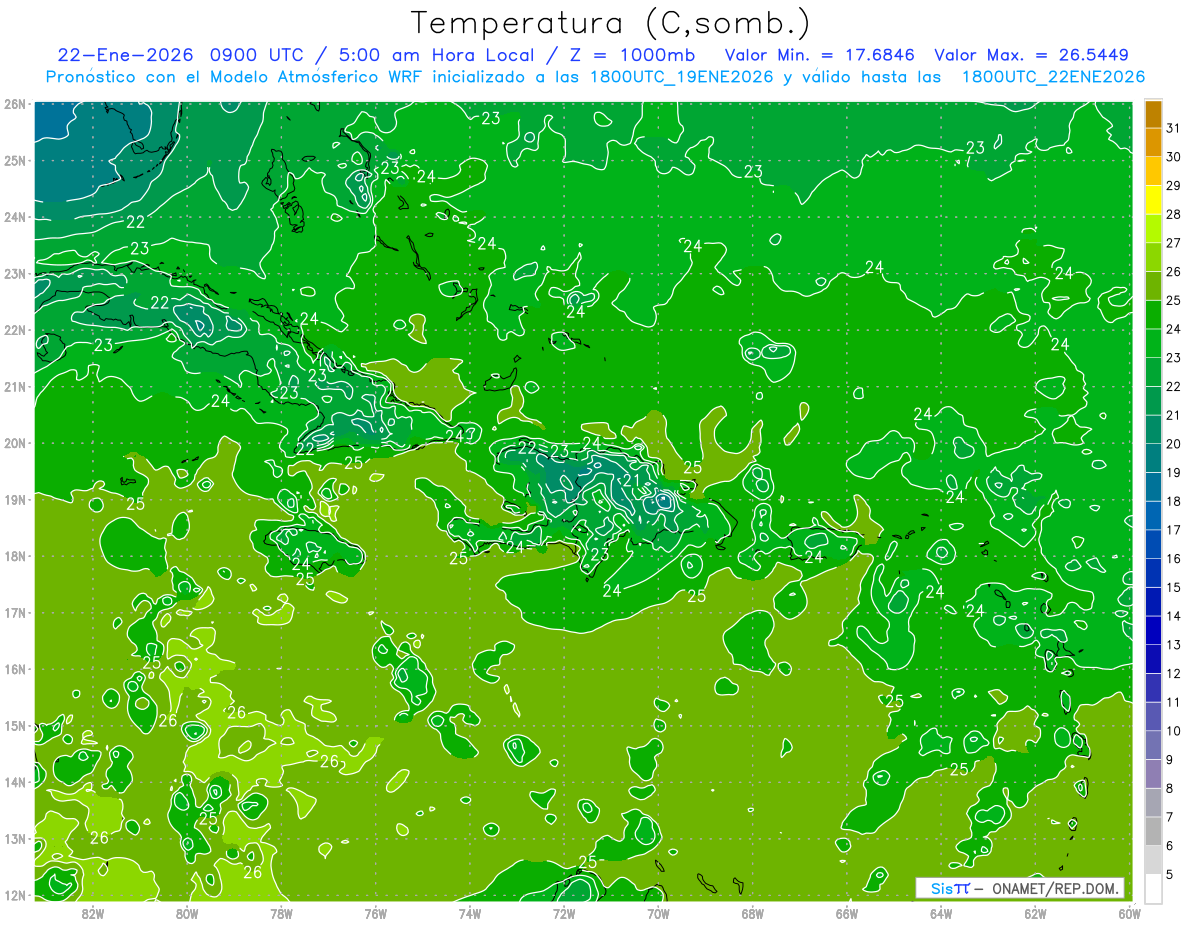Click the 21N latitude axis label
Screen dimensions: 1200x927
point(14,386)
